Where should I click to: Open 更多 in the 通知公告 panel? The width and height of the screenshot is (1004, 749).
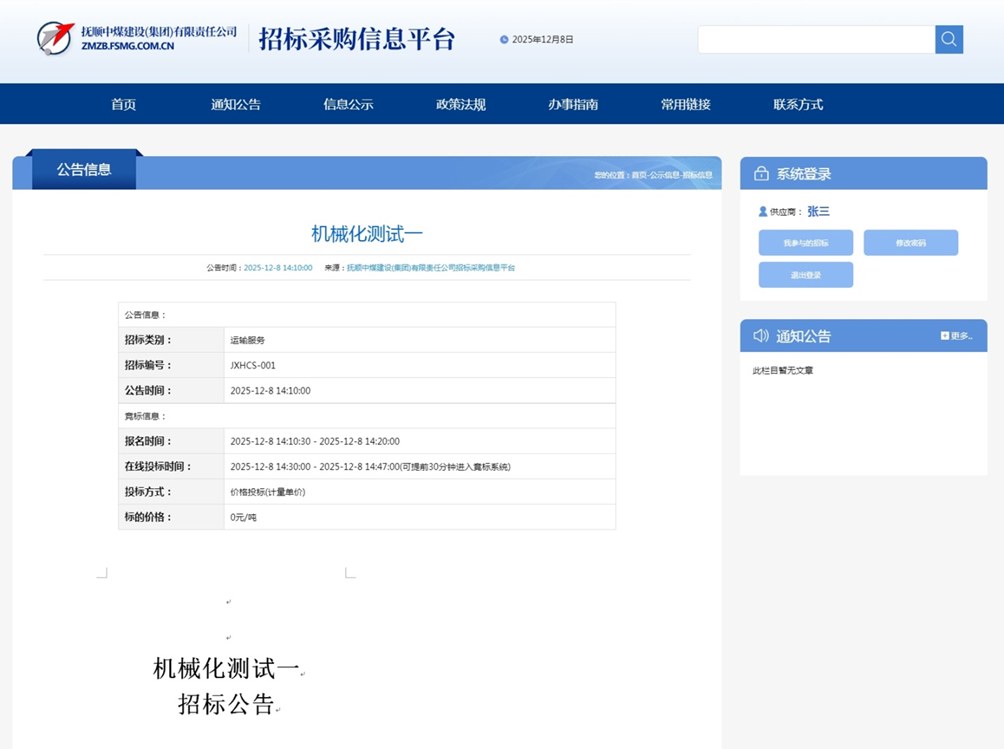(x=957, y=336)
